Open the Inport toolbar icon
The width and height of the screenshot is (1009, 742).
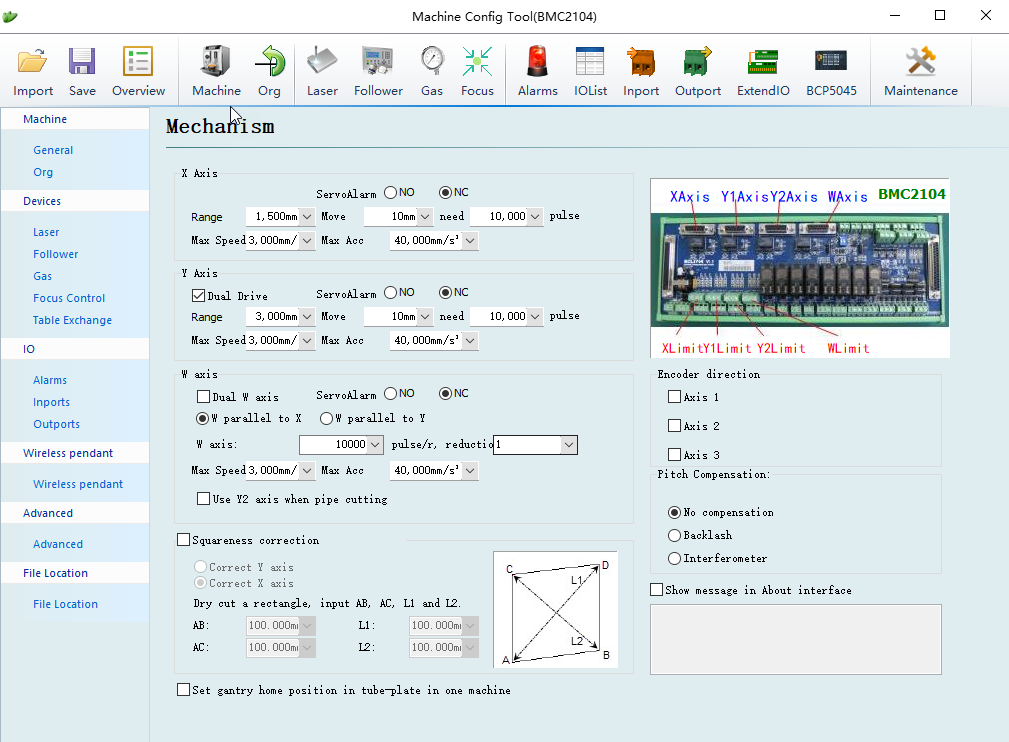tap(641, 62)
